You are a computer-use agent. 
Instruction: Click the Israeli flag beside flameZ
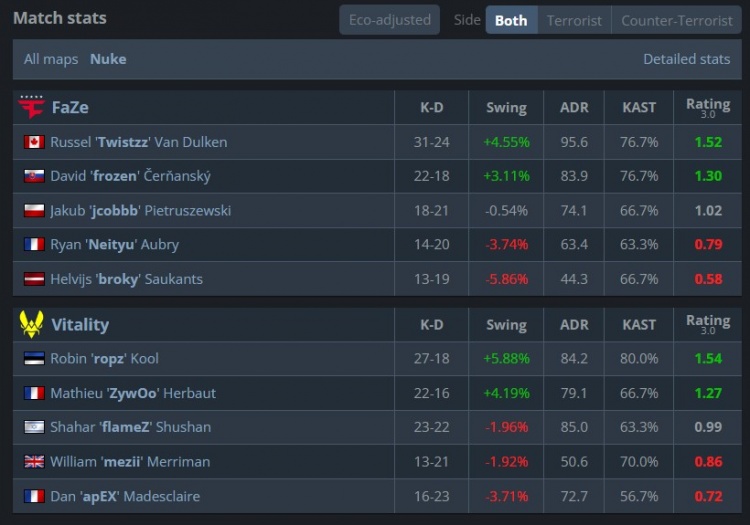pyautogui.click(x=34, y=427)
